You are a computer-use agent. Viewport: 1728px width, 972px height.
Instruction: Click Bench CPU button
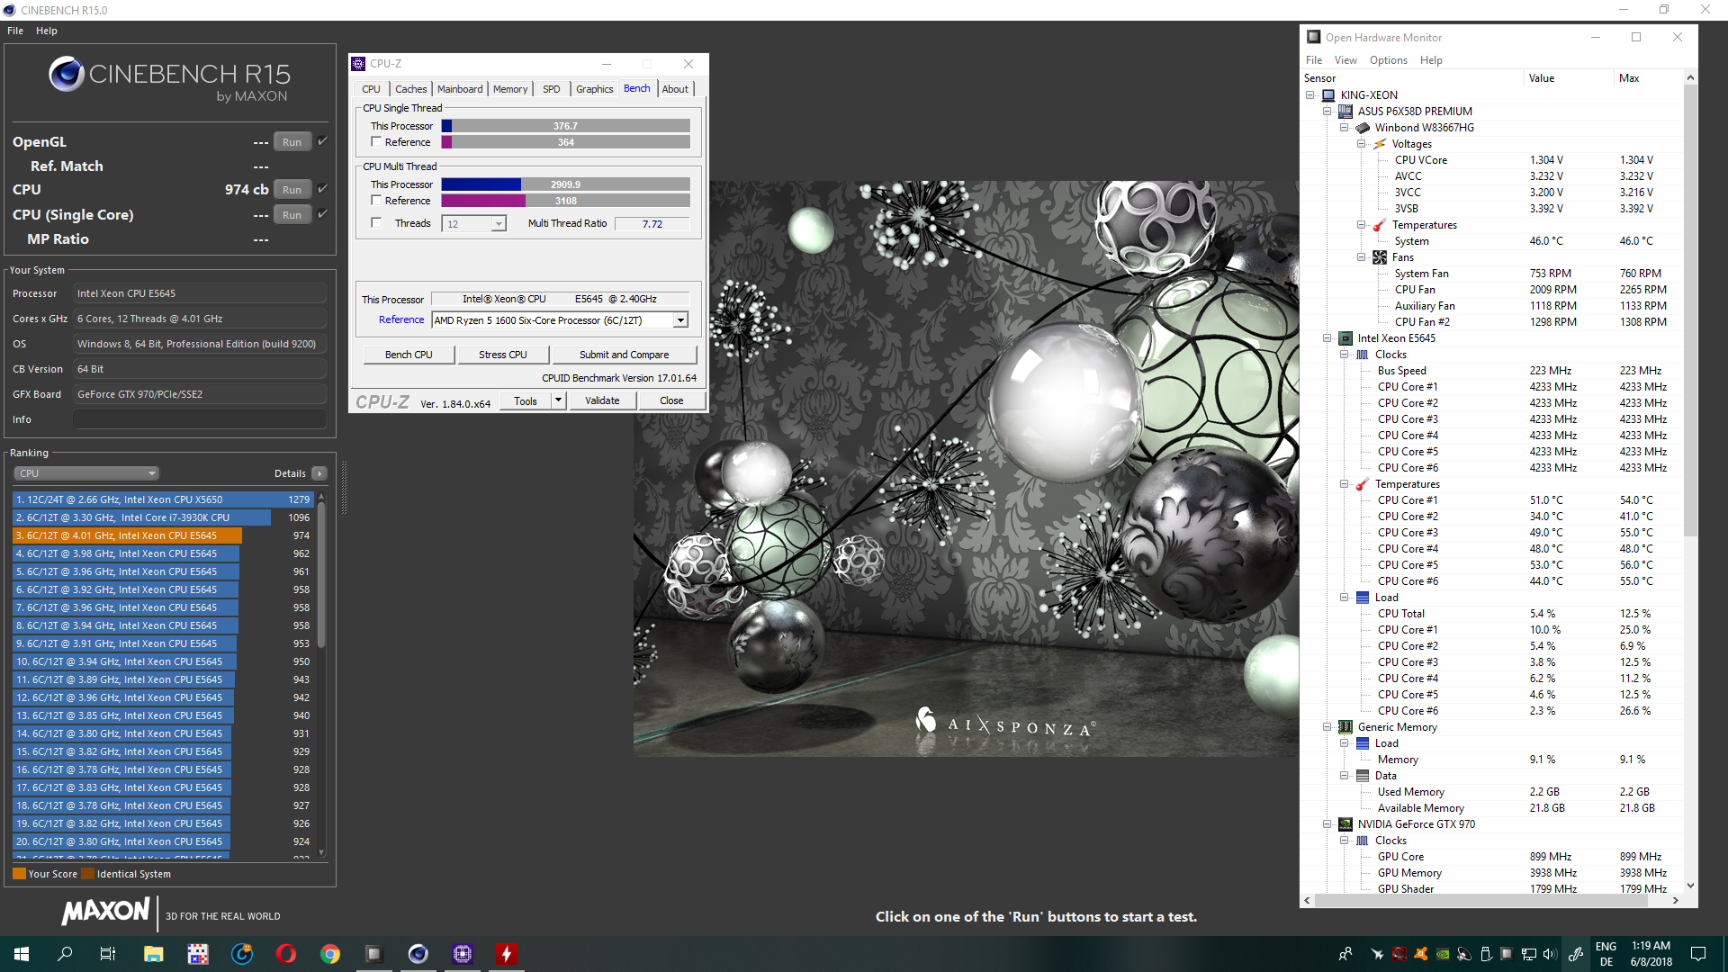pos(408,355)
